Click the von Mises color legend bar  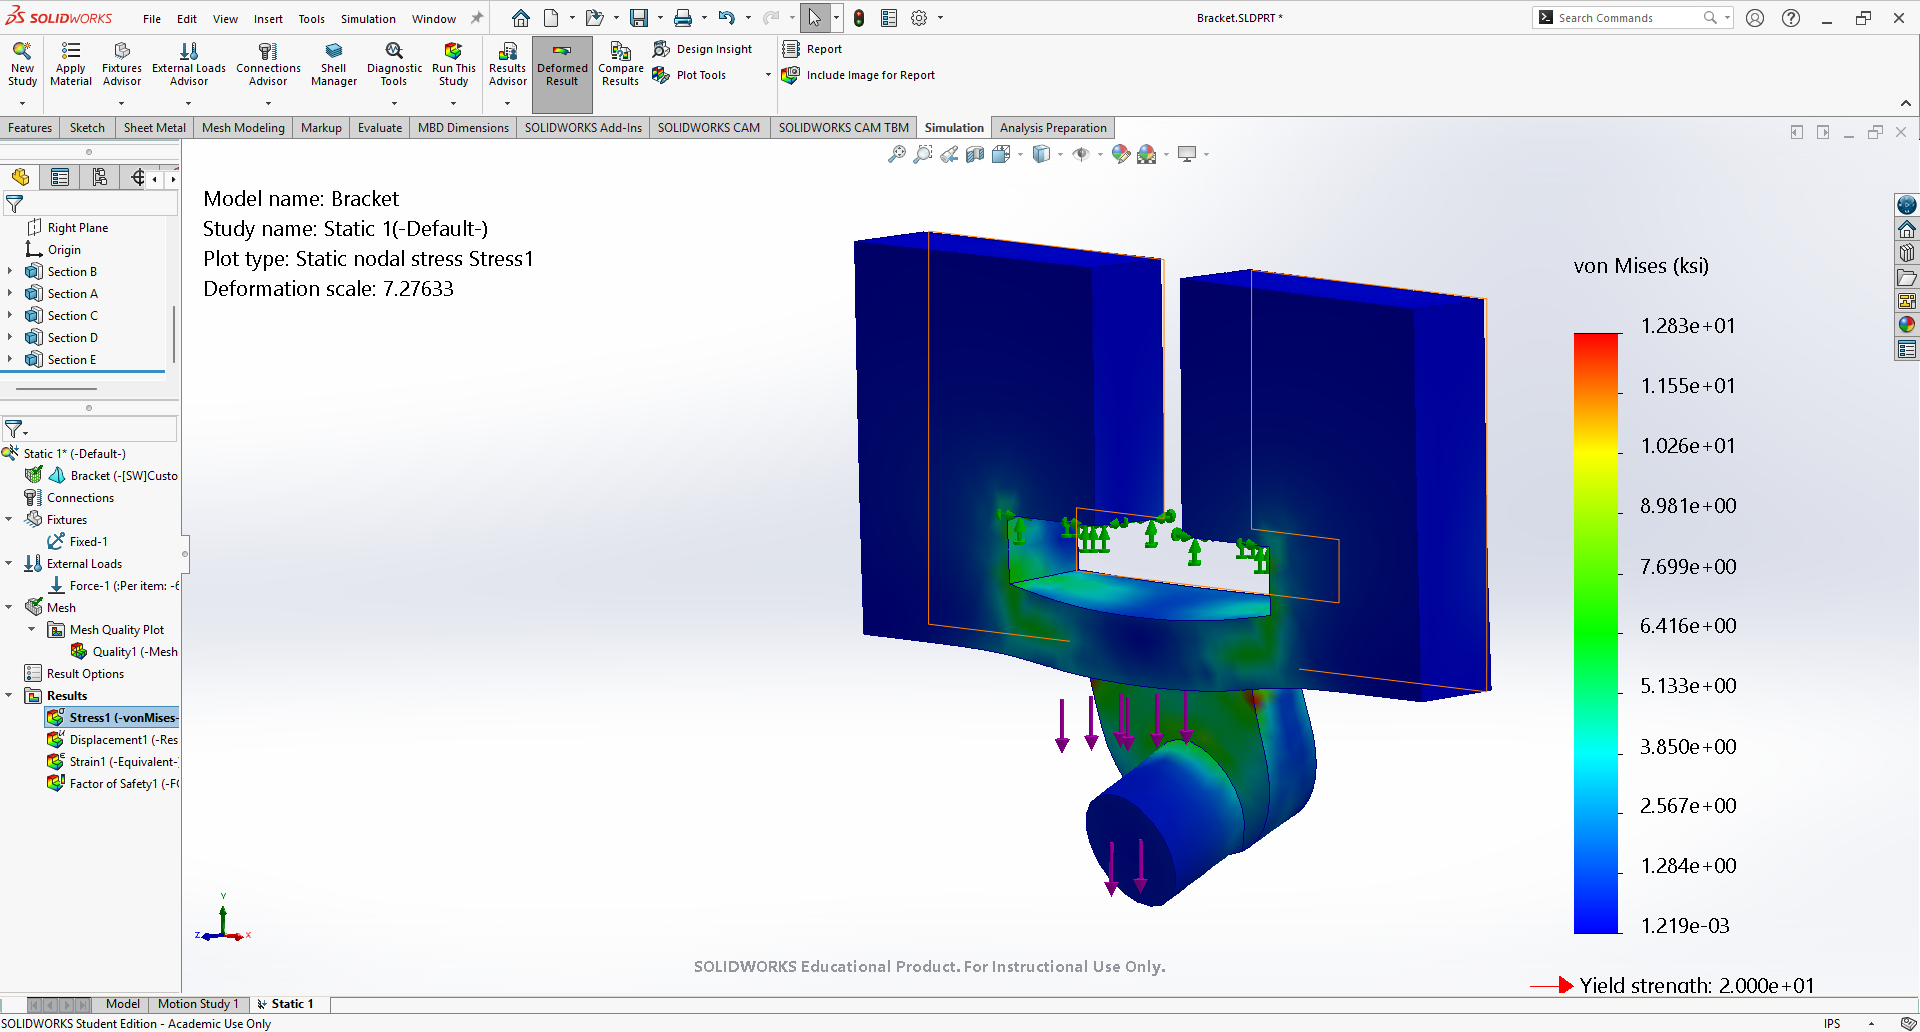pyautogui.click(x=1596, y=632)
